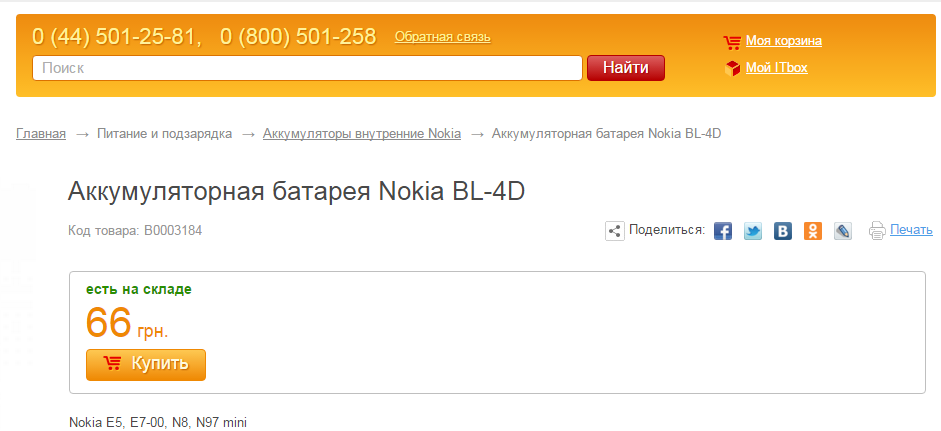Share the product on Odnoklassniki
The height and width of the screenshot is (431, 941).
point(813,231)
